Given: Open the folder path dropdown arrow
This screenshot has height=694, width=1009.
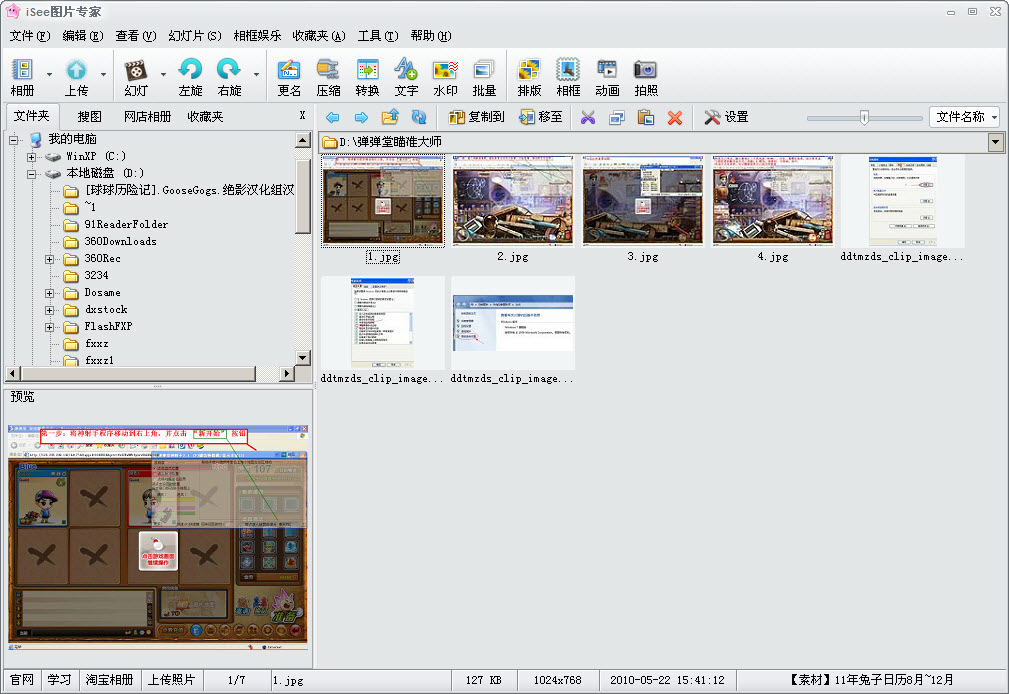Looking at the screenshot, I should [x=995, y=143].
